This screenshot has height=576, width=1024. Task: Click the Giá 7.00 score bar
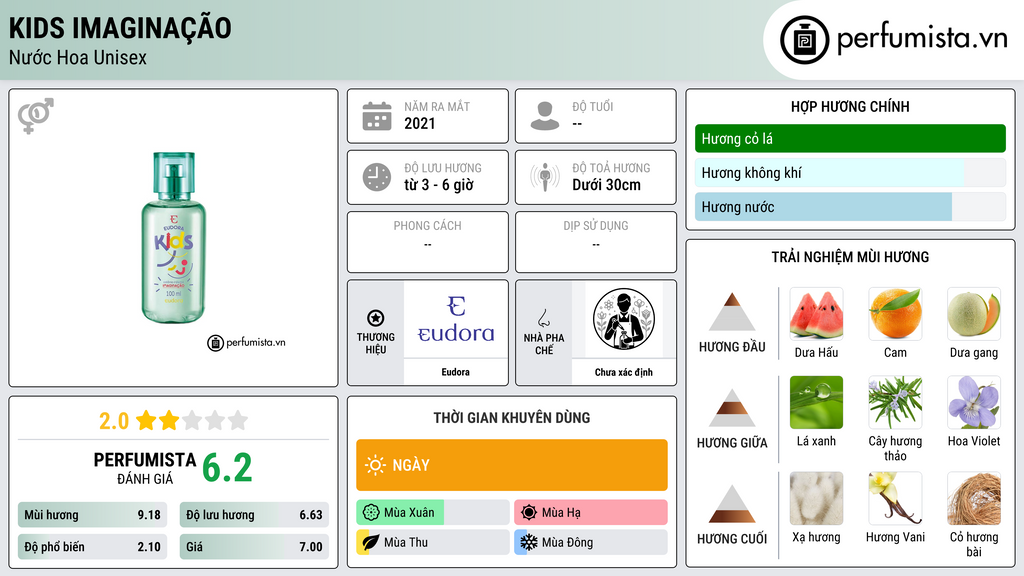coord(254,547)
